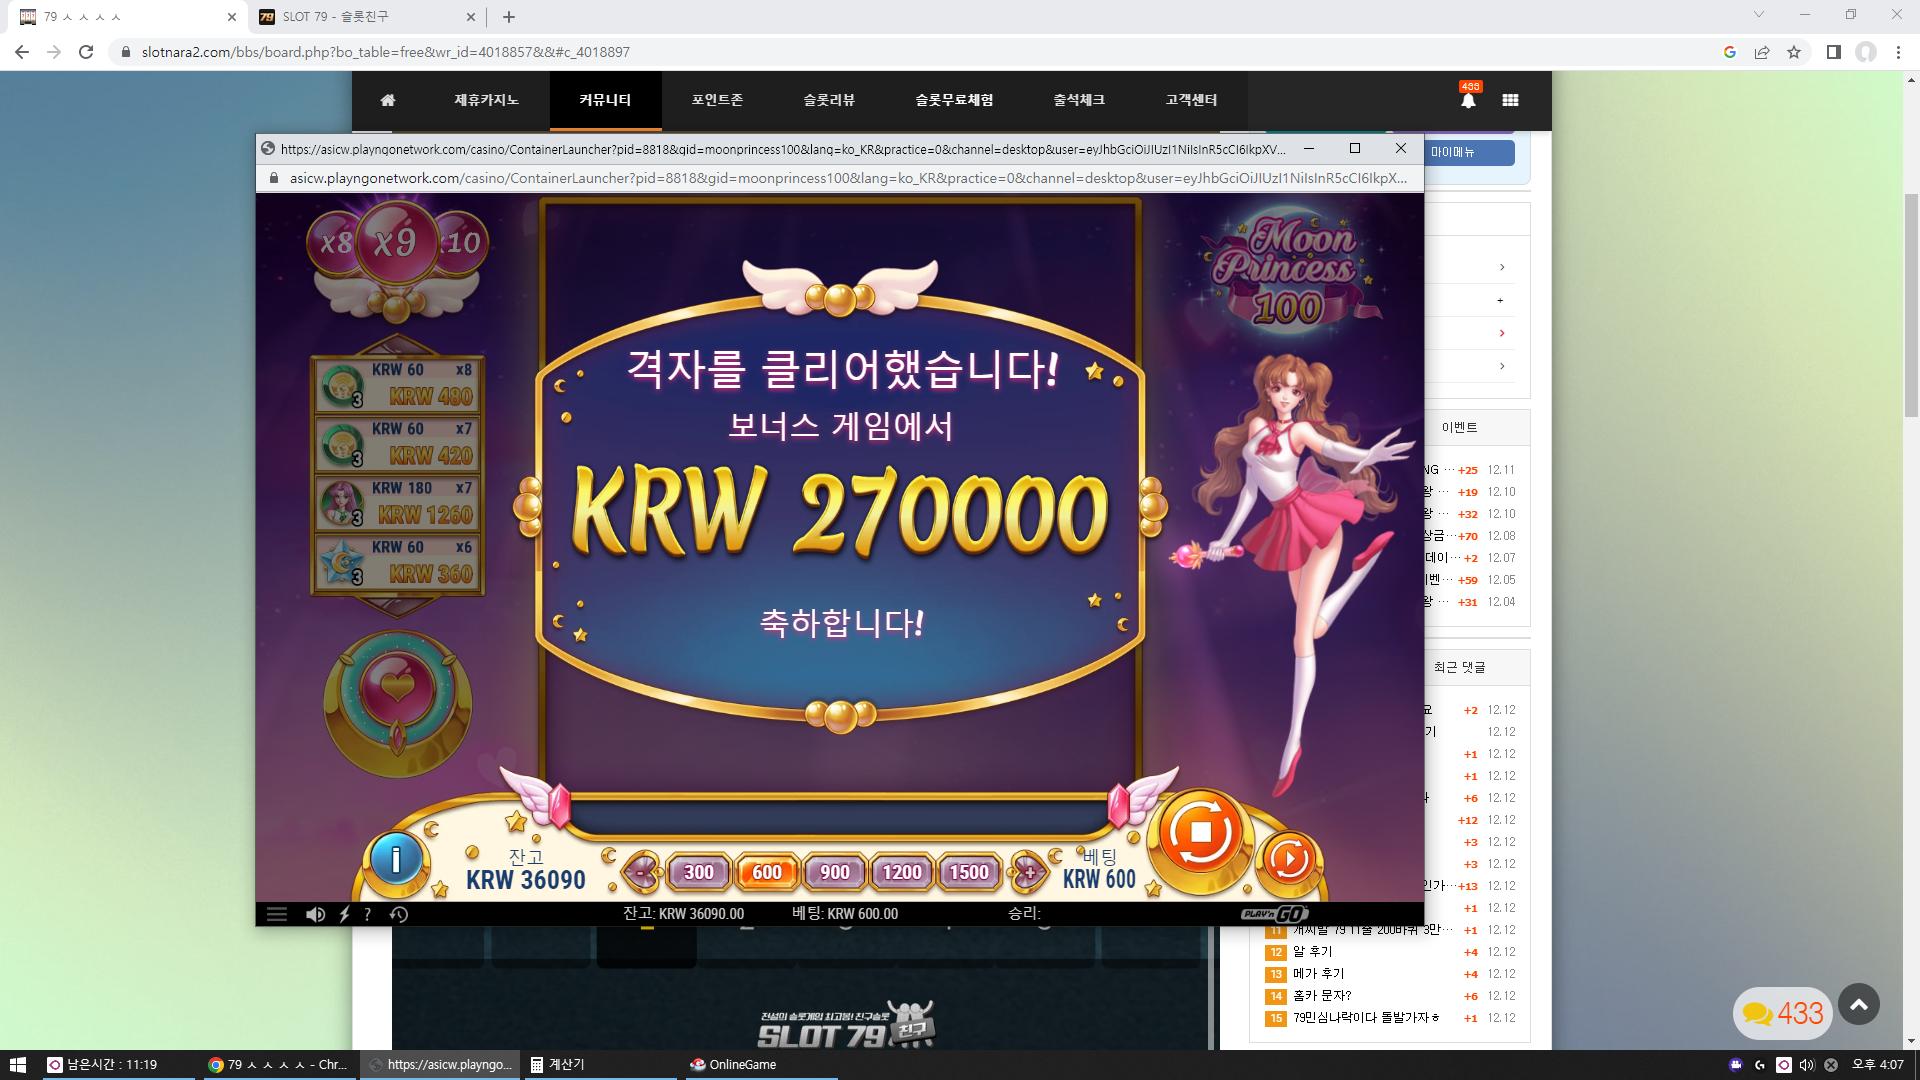Click the Google icon in the address bar
The image size is (1920, 1080).
[1730, 52]
